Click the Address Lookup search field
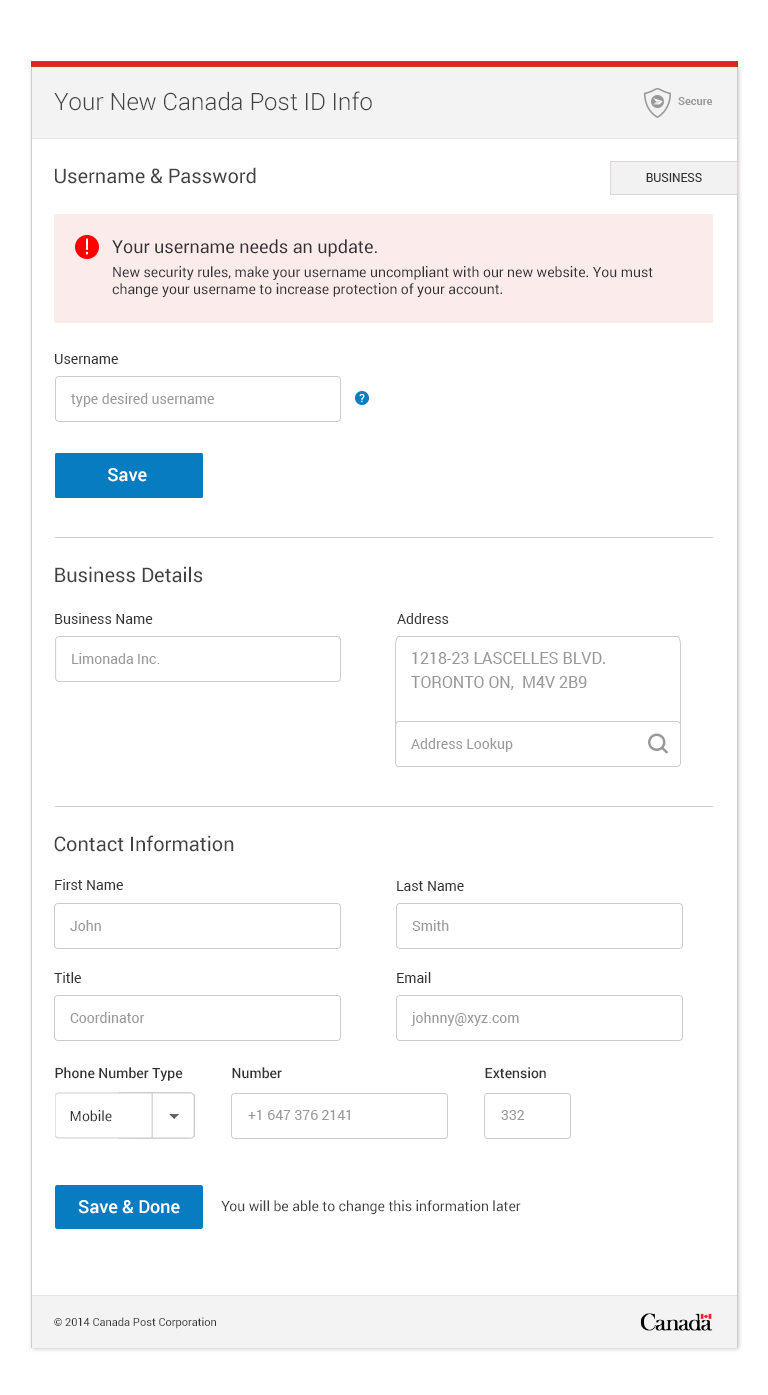This screenshot has height=1395, width=768. [538, 744]
